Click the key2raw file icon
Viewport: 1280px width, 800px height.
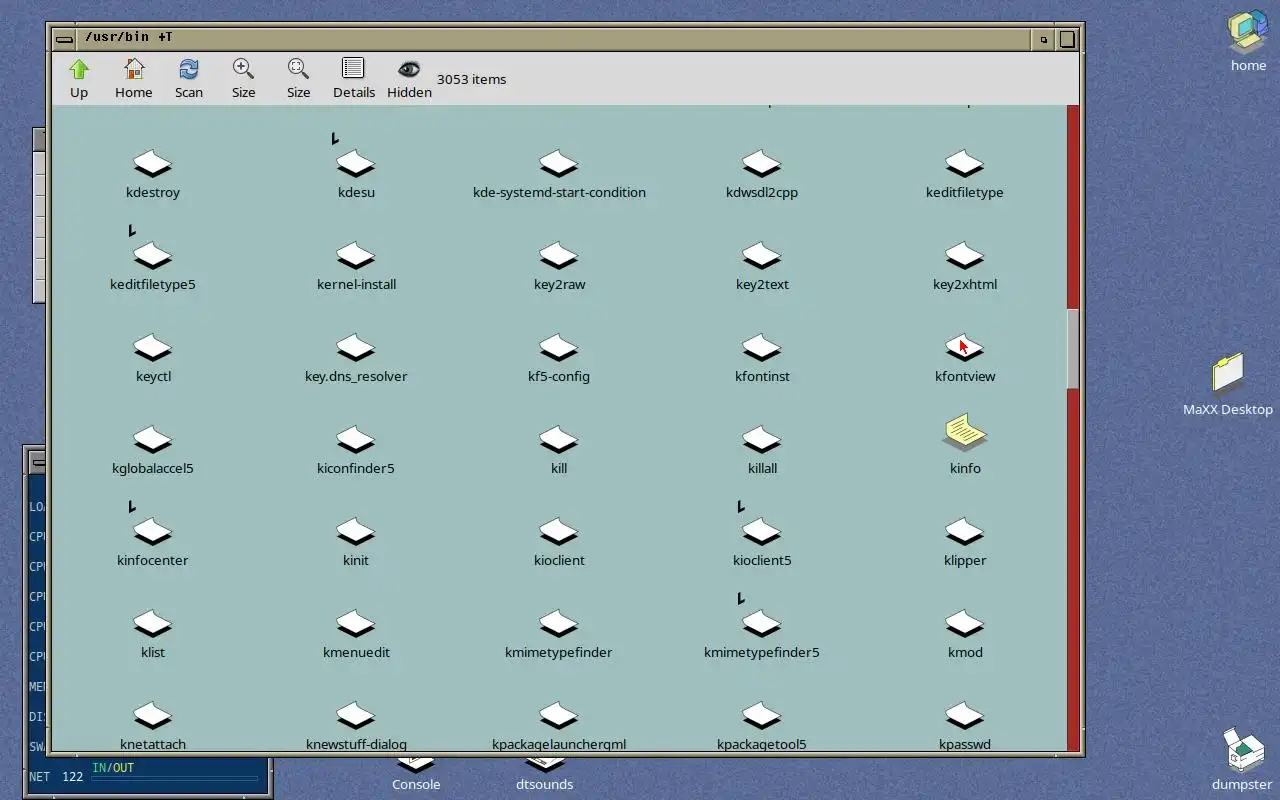point(559,256)
